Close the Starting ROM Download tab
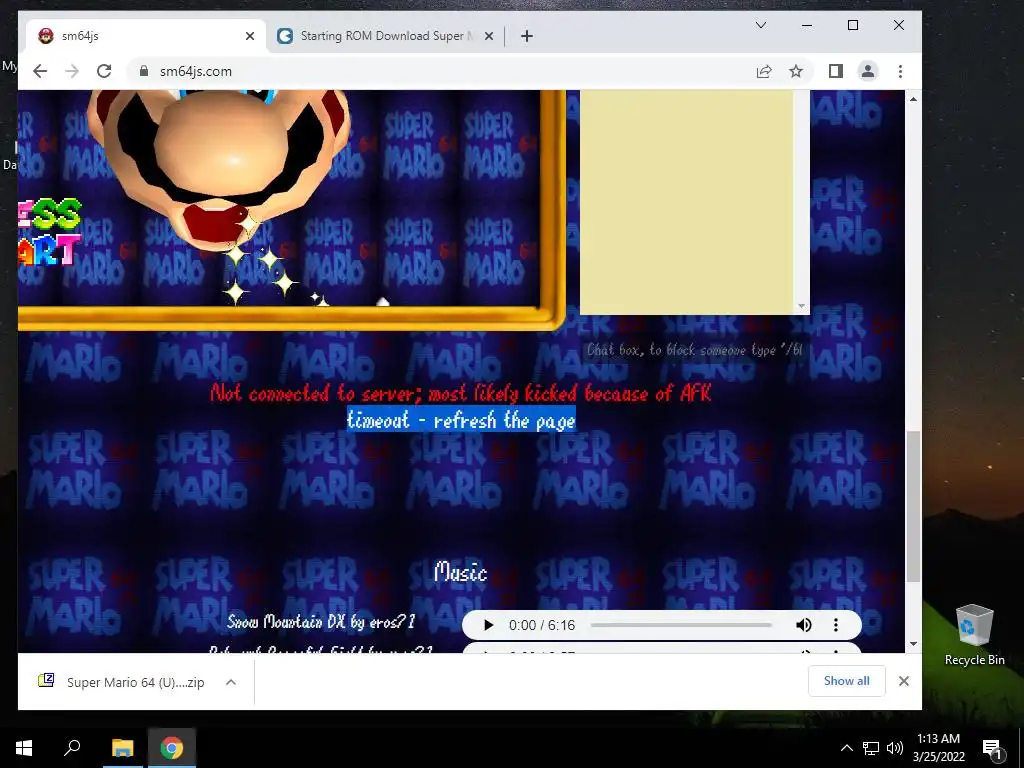This screenshot has height=768, width=1024. tap(488, 36)
